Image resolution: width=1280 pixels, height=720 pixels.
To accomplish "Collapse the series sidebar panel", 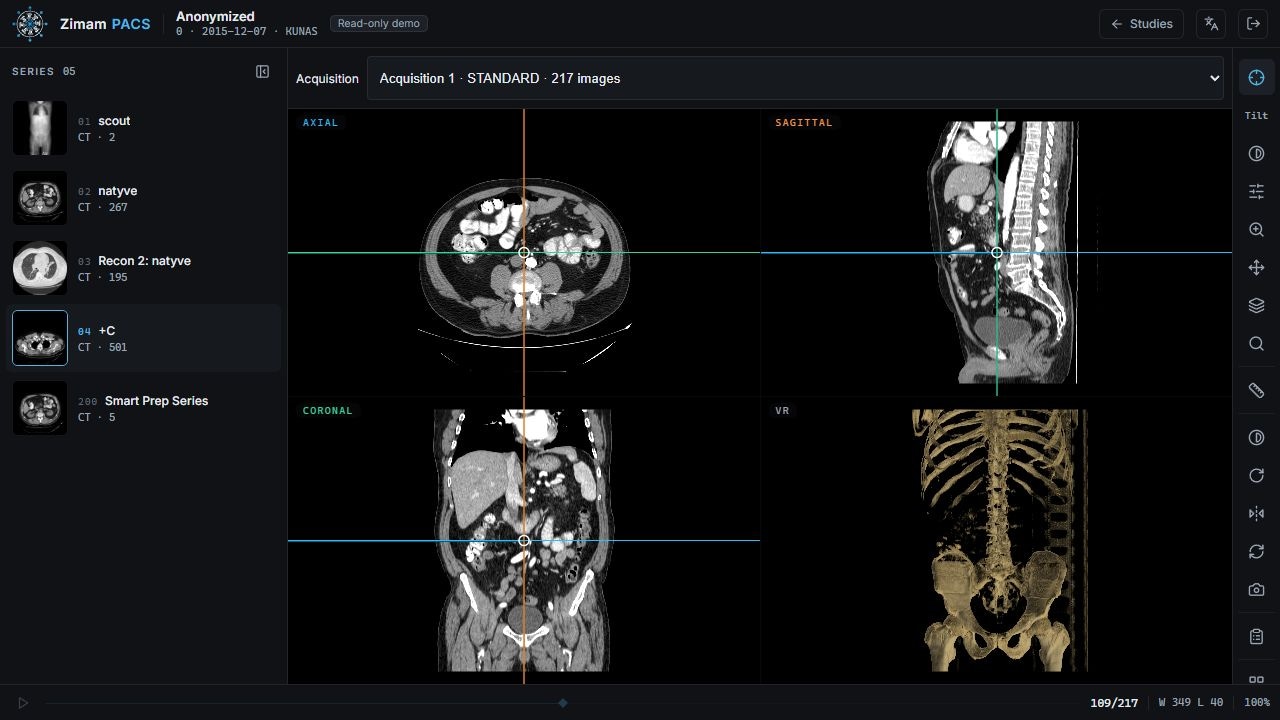I will click(x=262, y=72).
